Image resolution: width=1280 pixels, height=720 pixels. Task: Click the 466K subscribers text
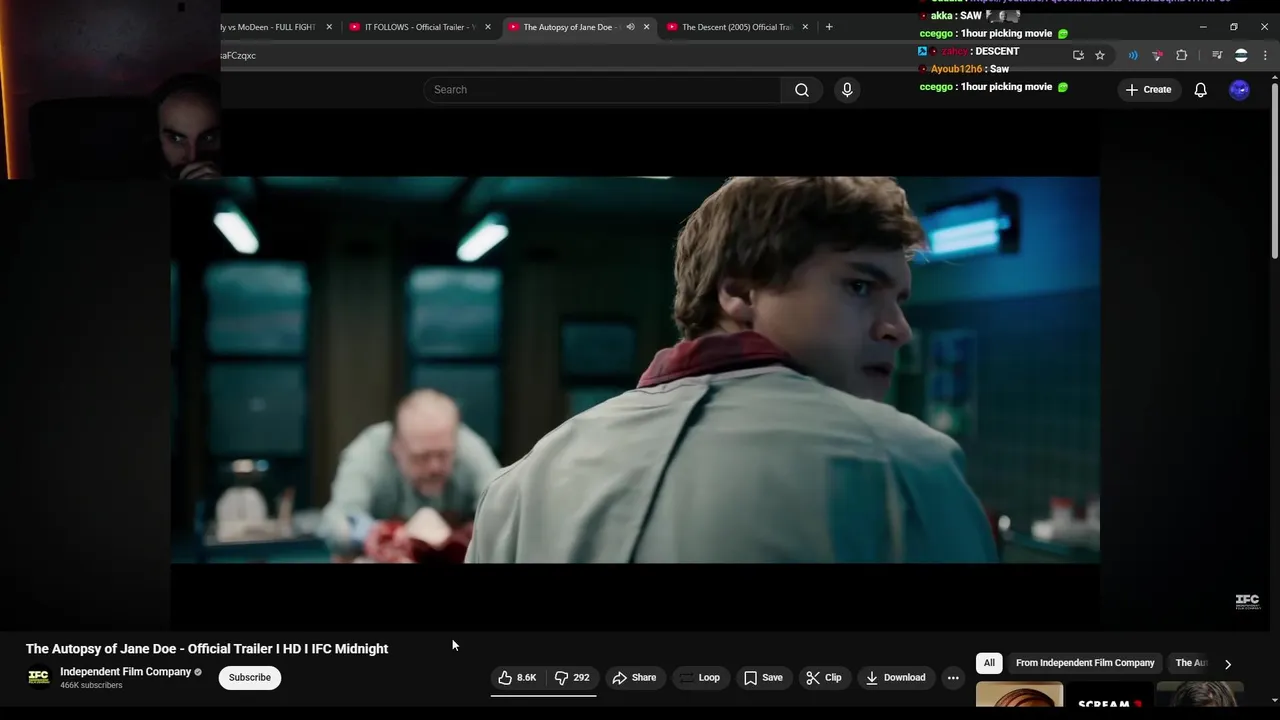(x=91, y=686)
